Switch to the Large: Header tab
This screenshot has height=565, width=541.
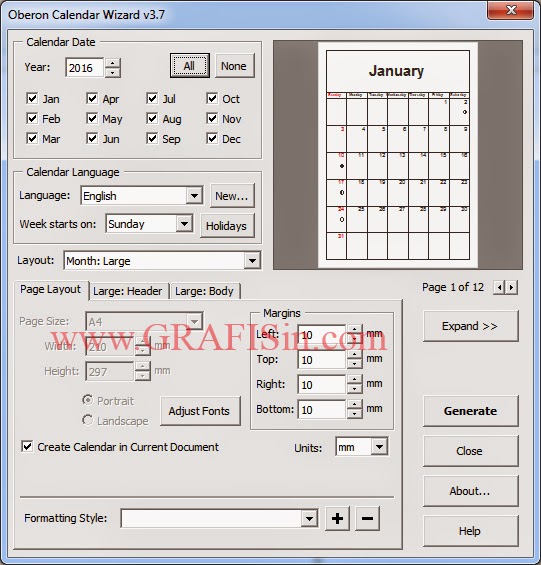point(128,291)
